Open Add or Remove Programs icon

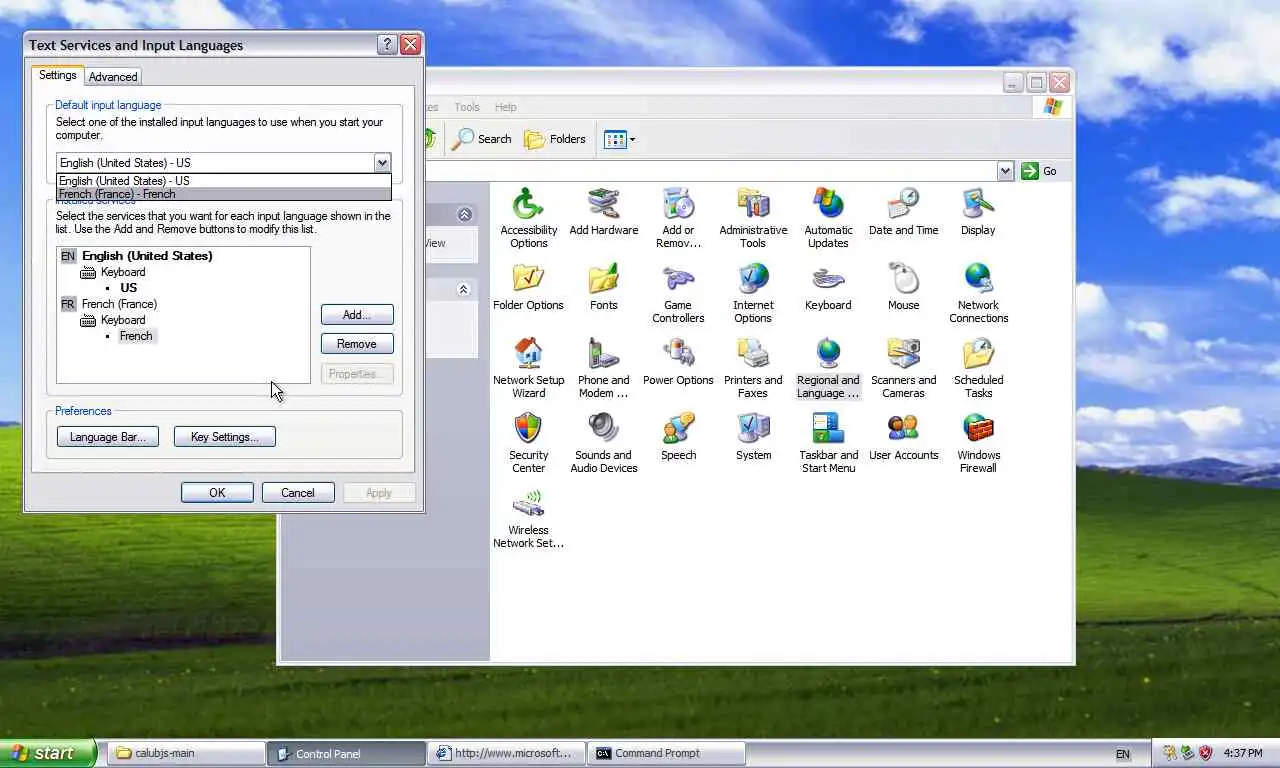[x=678, y=217]
